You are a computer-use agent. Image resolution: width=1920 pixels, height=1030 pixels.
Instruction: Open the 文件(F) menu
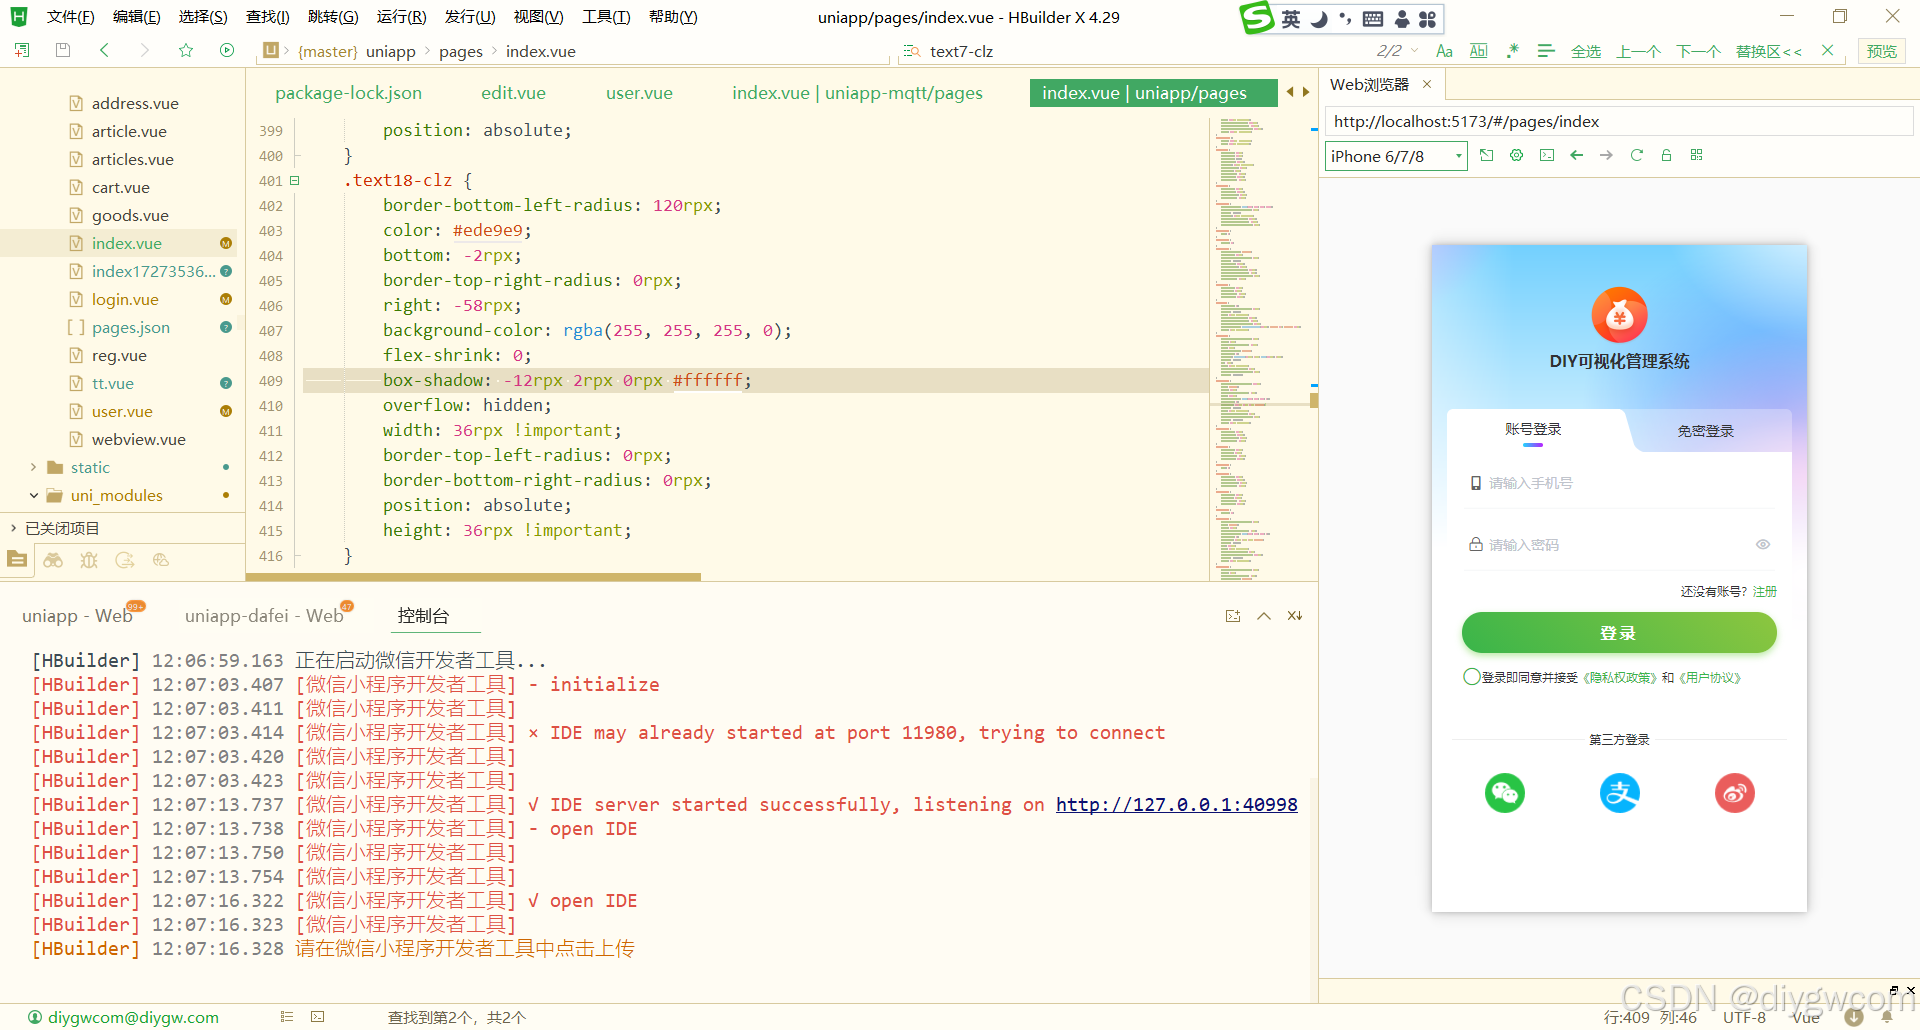point(70,17)
